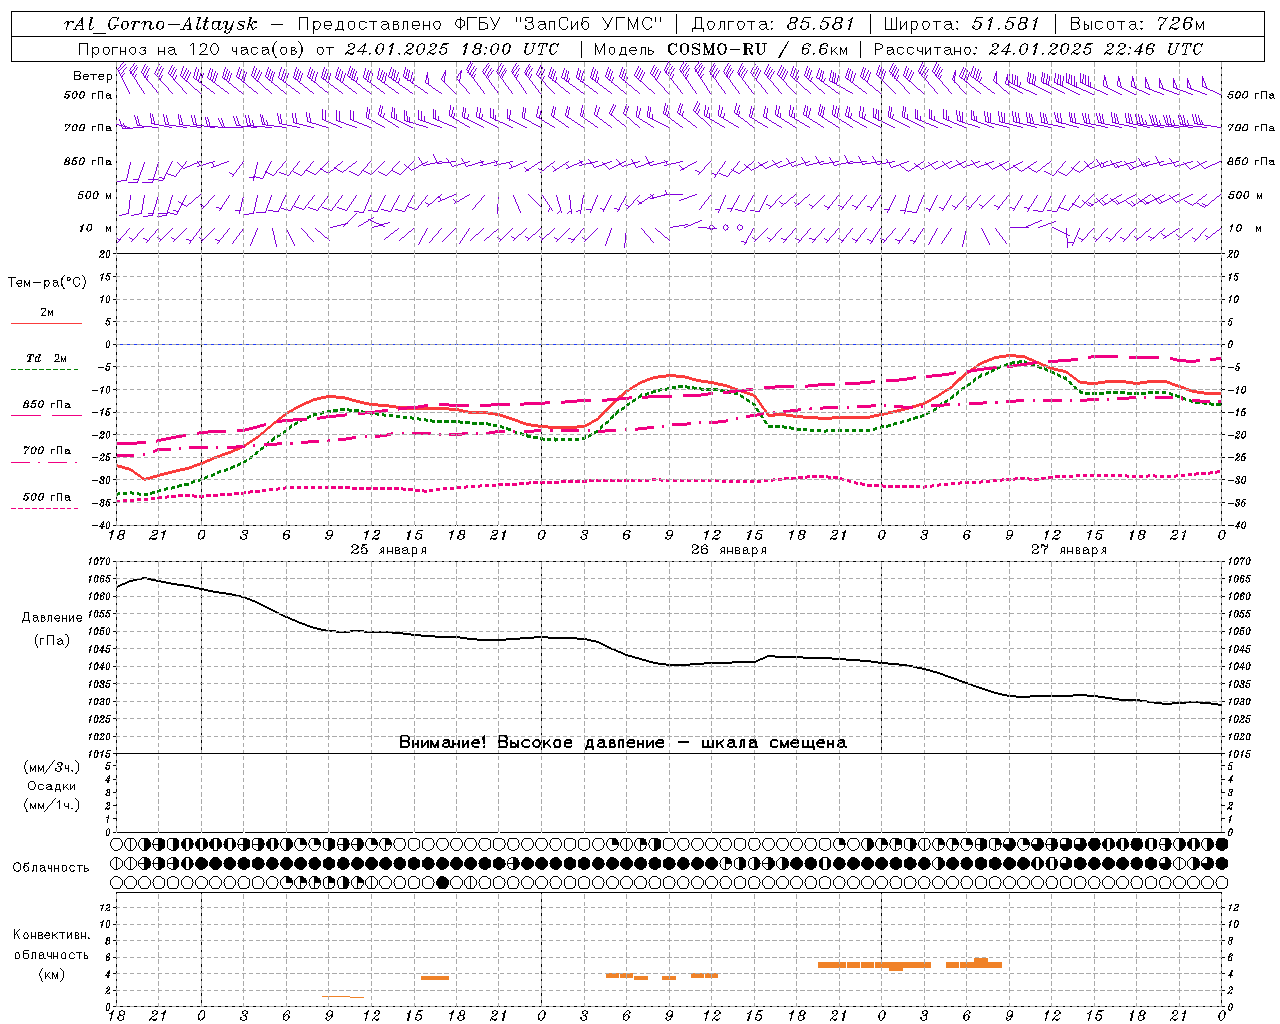Select the Прогноз на 120 часа(ов) text
Image resolution: width=1280 pixels, height=1024 pixels.
click(x=192, y=49)
